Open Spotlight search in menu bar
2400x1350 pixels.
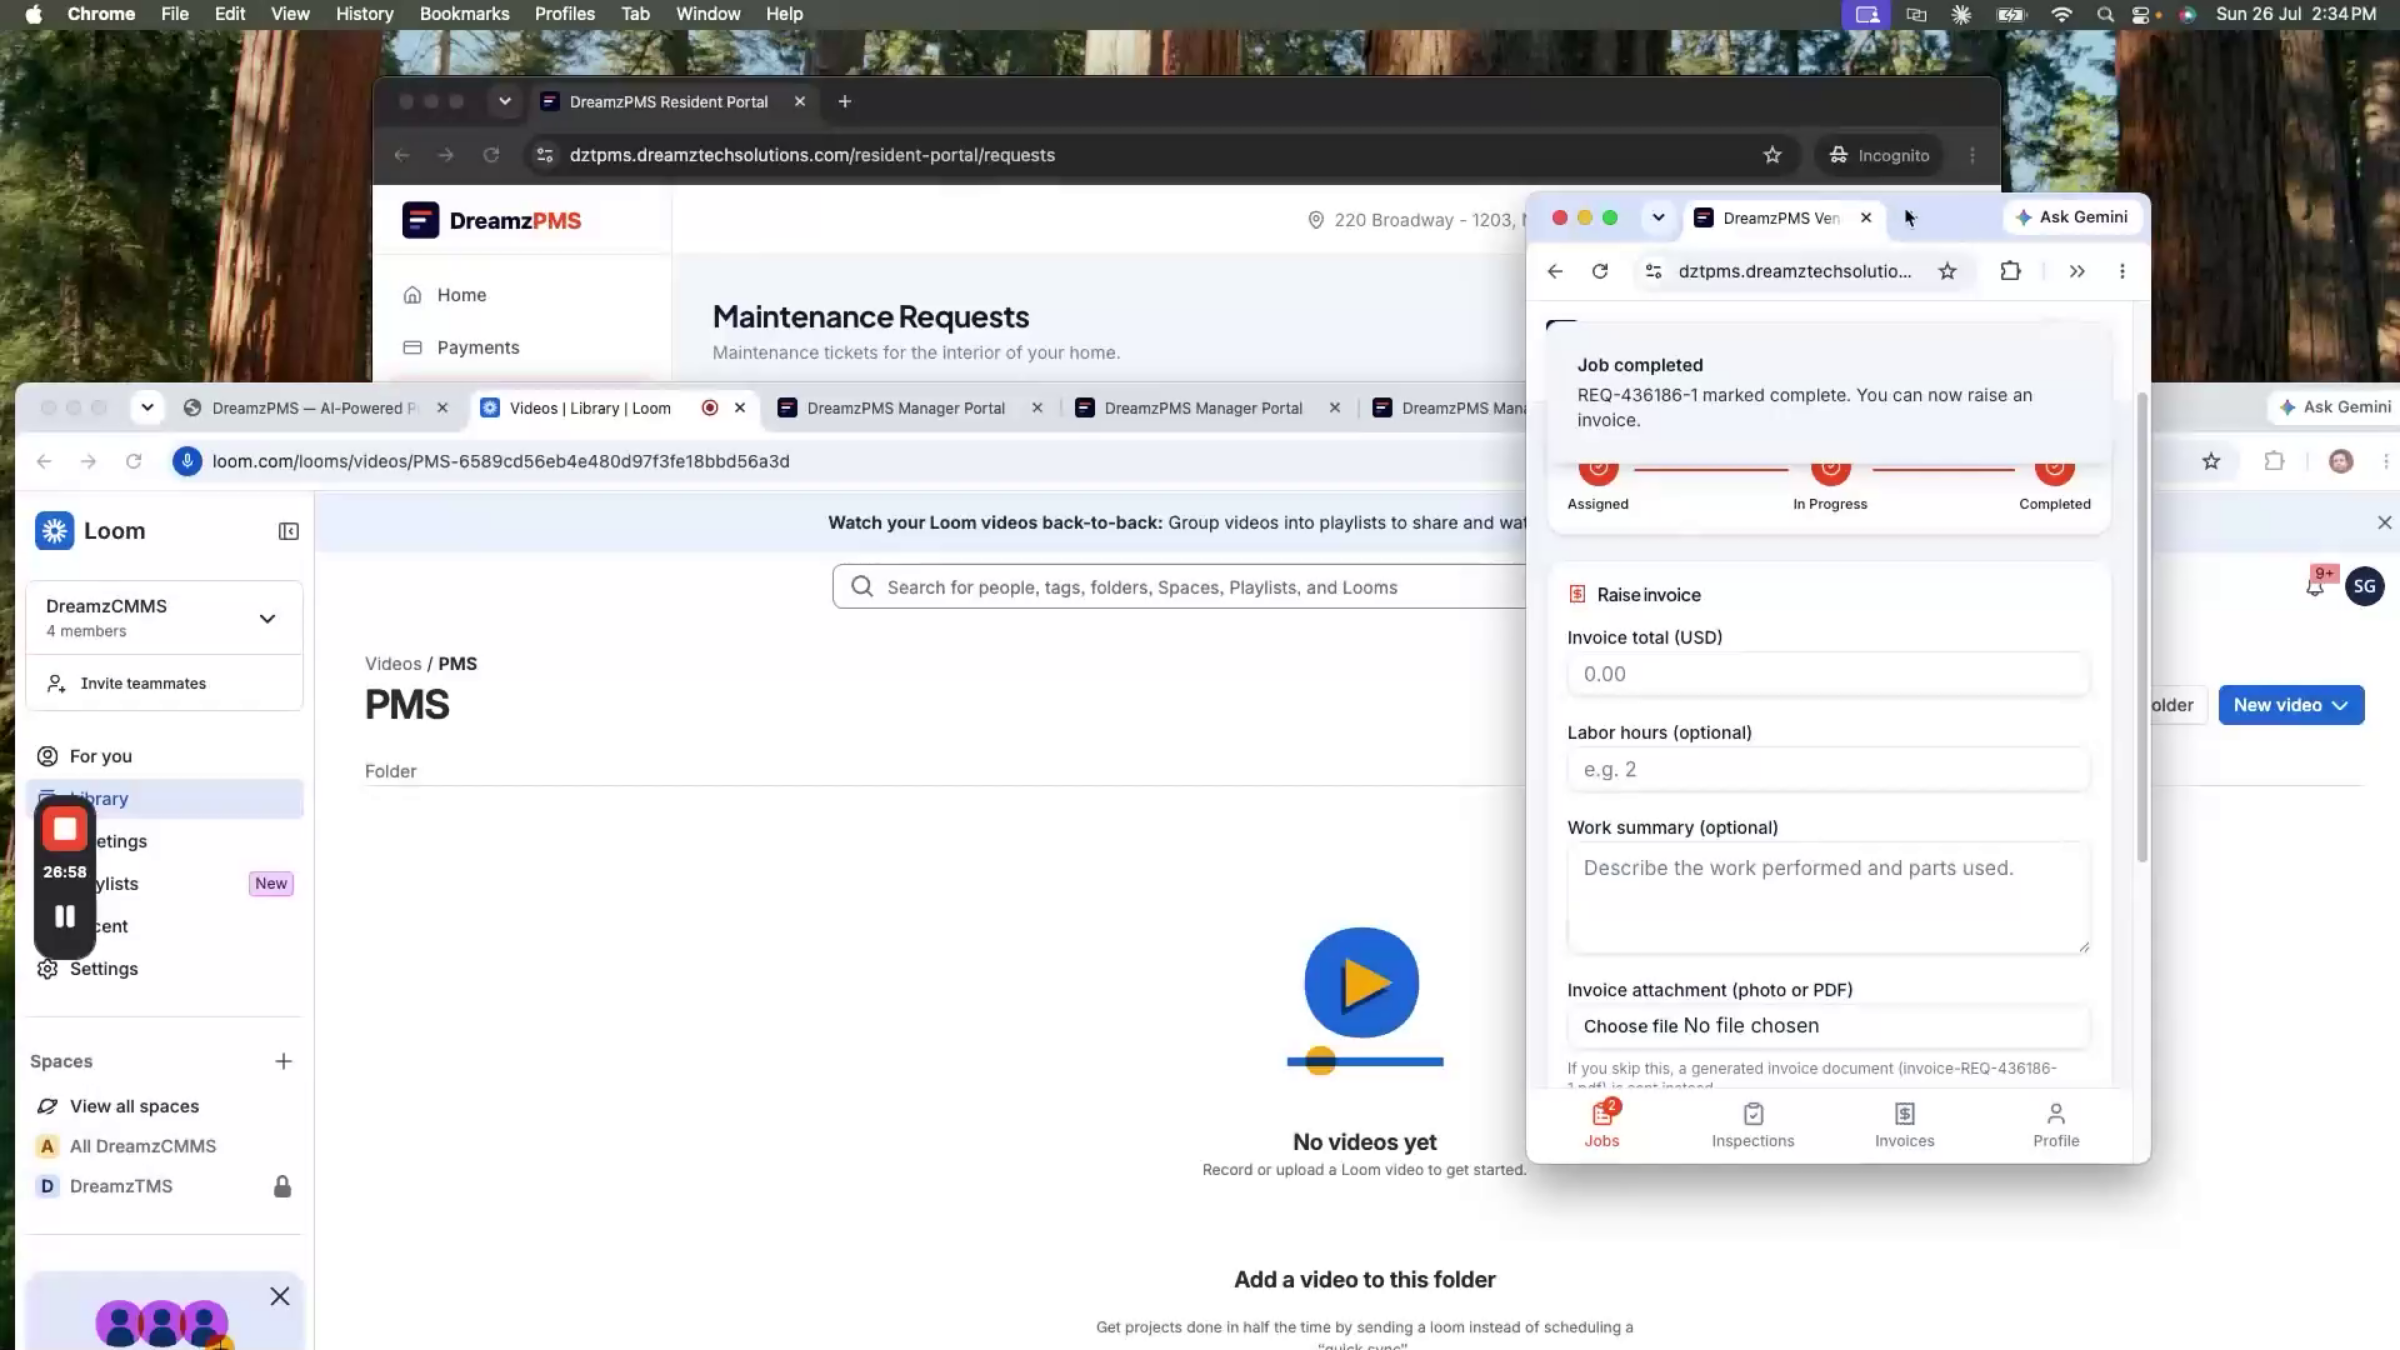(2105, 14)
